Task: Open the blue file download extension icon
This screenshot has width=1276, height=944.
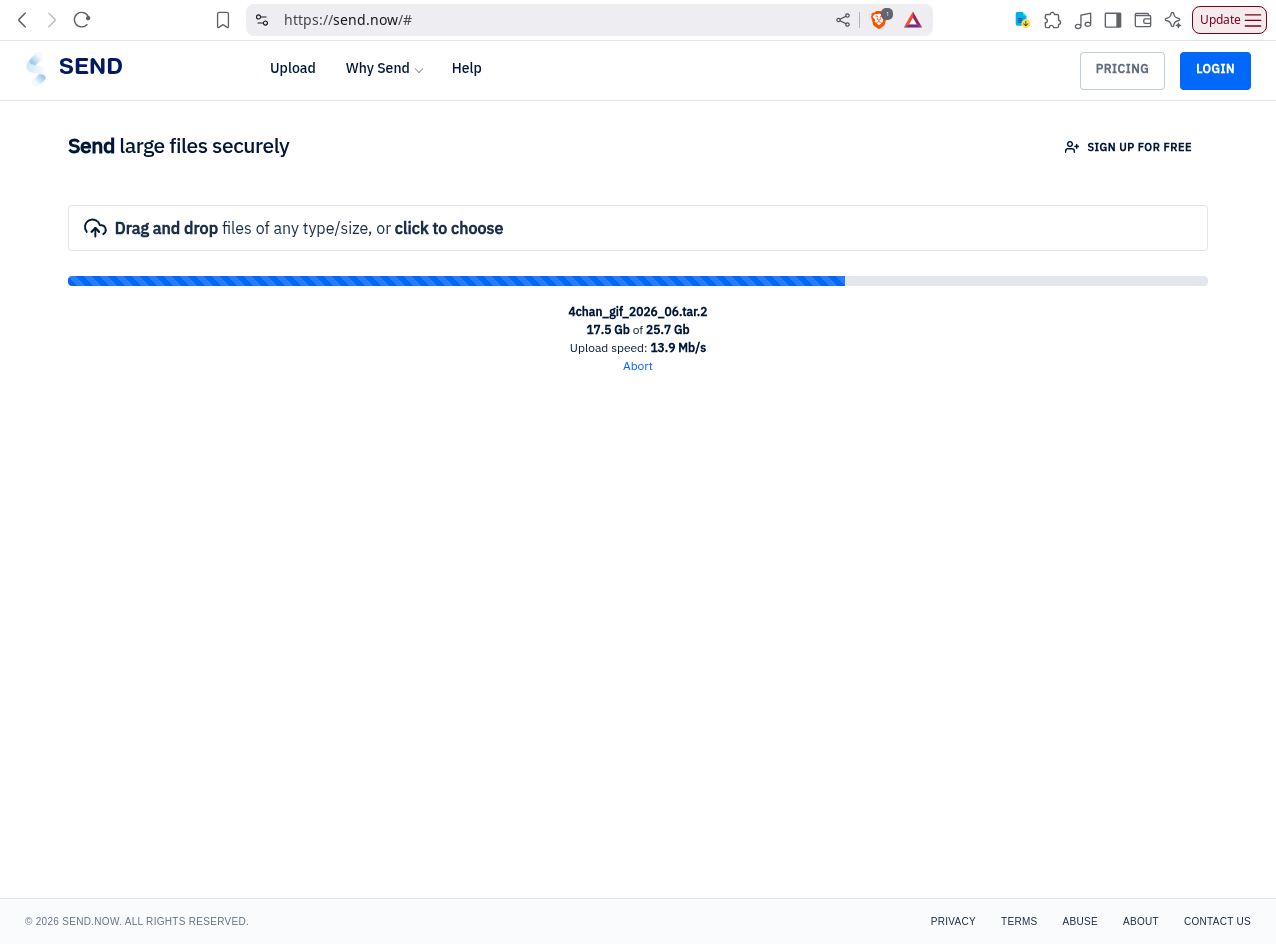Action: tap(1022, 20)
